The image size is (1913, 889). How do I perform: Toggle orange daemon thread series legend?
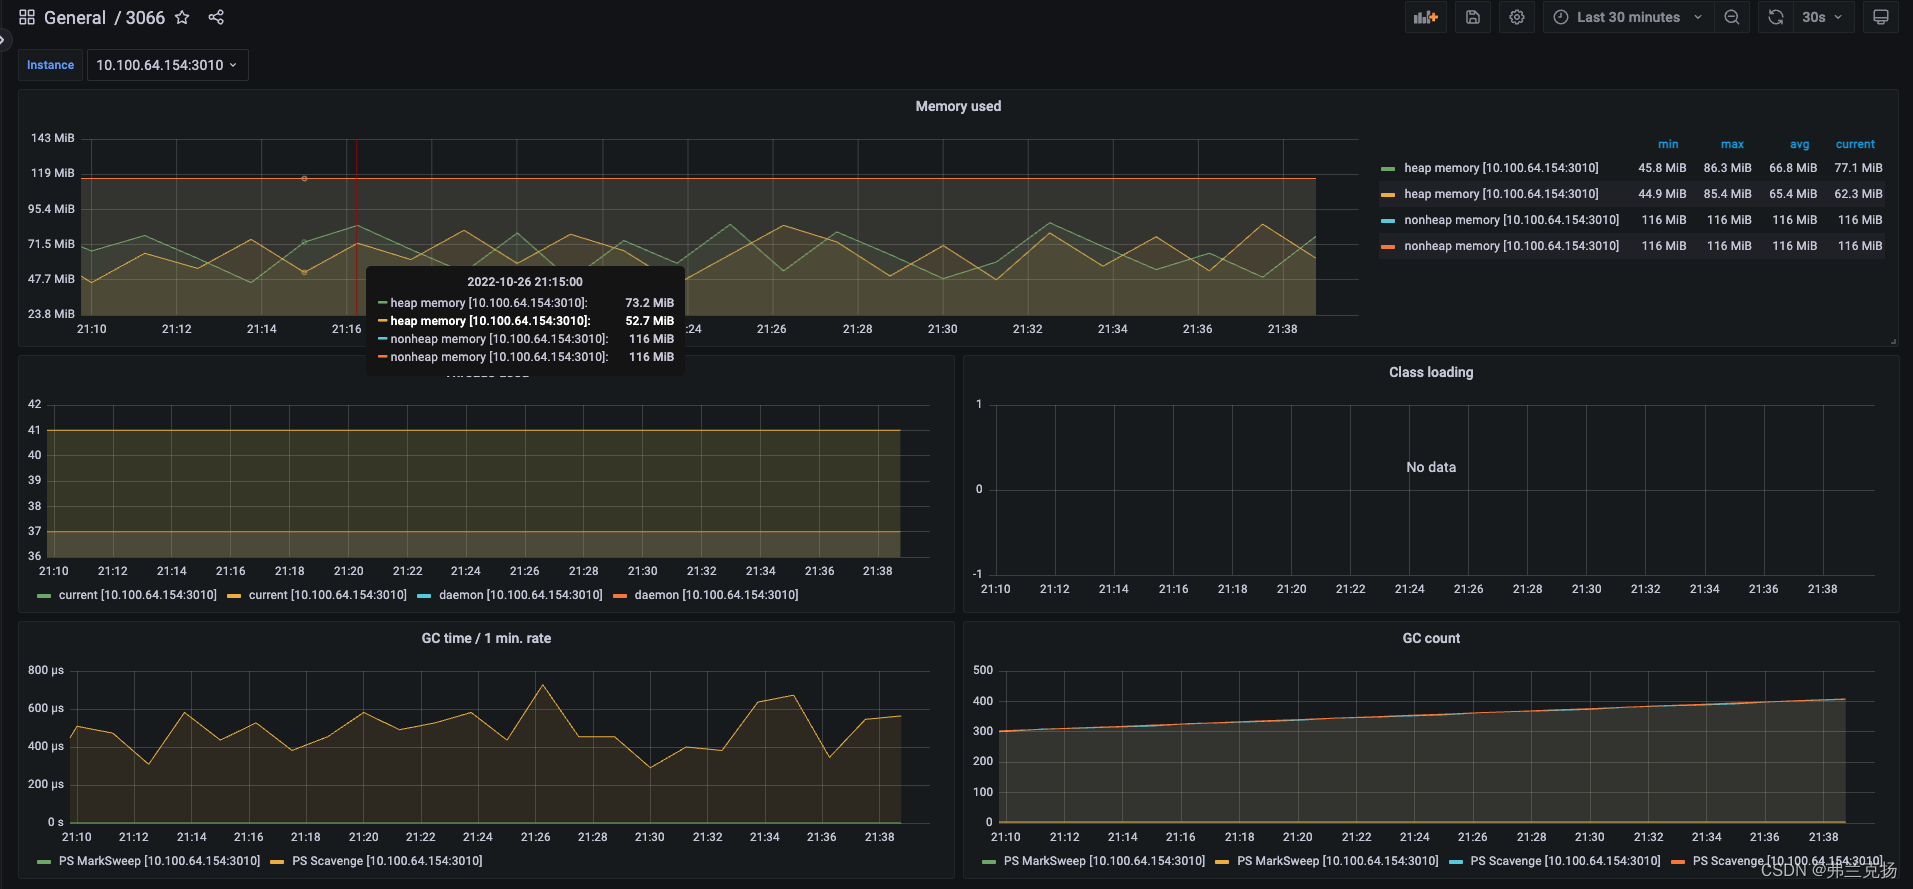coord(716,595)
